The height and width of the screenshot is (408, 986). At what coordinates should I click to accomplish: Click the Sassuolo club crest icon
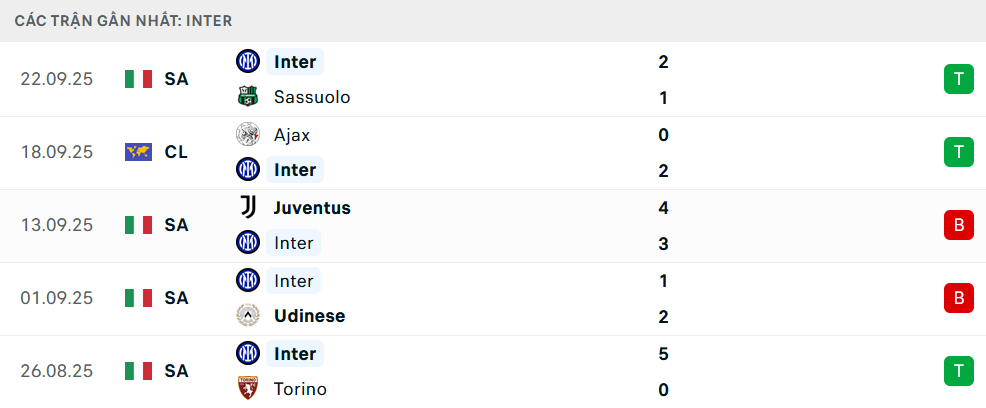pos(247,98)
